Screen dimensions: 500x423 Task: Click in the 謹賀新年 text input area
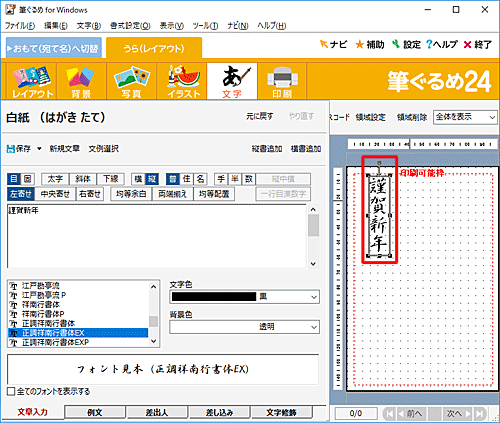click(x=157, y=236)
